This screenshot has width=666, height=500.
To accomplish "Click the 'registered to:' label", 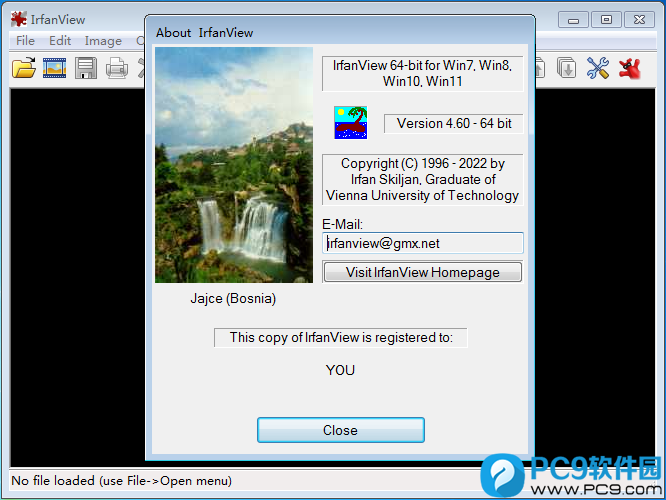I will coord(341,337).
